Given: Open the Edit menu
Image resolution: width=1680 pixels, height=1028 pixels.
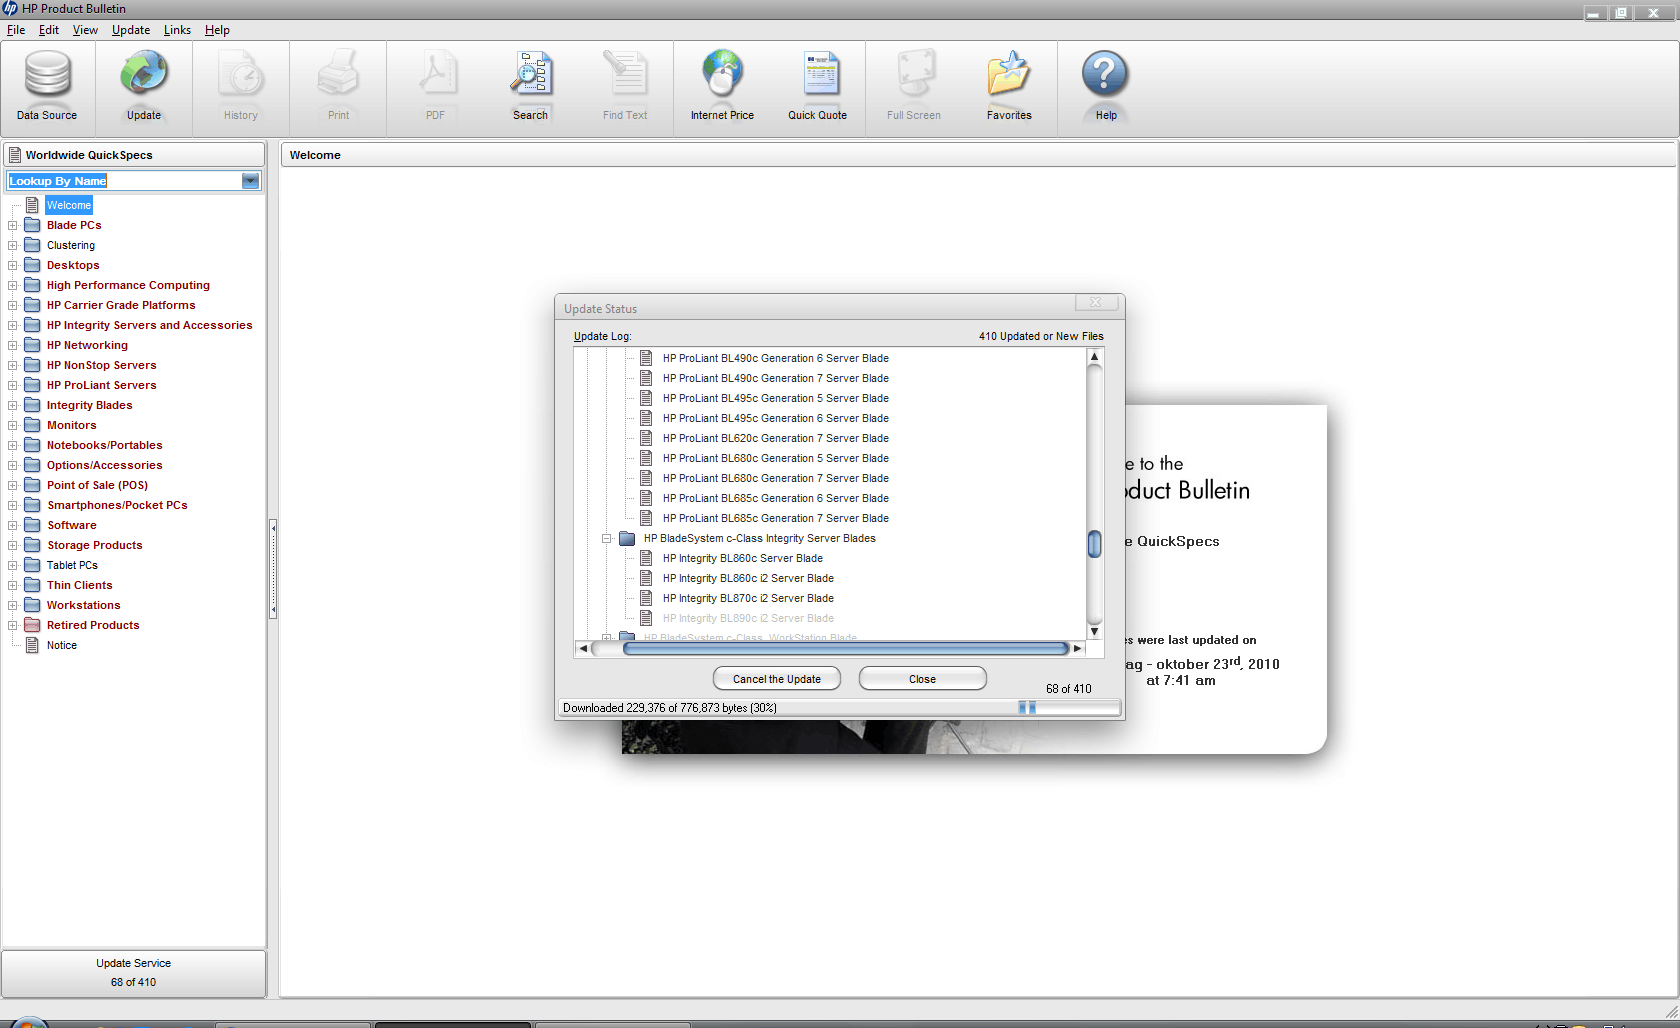Looking at the screenshot, I should (x=49, y=30).
